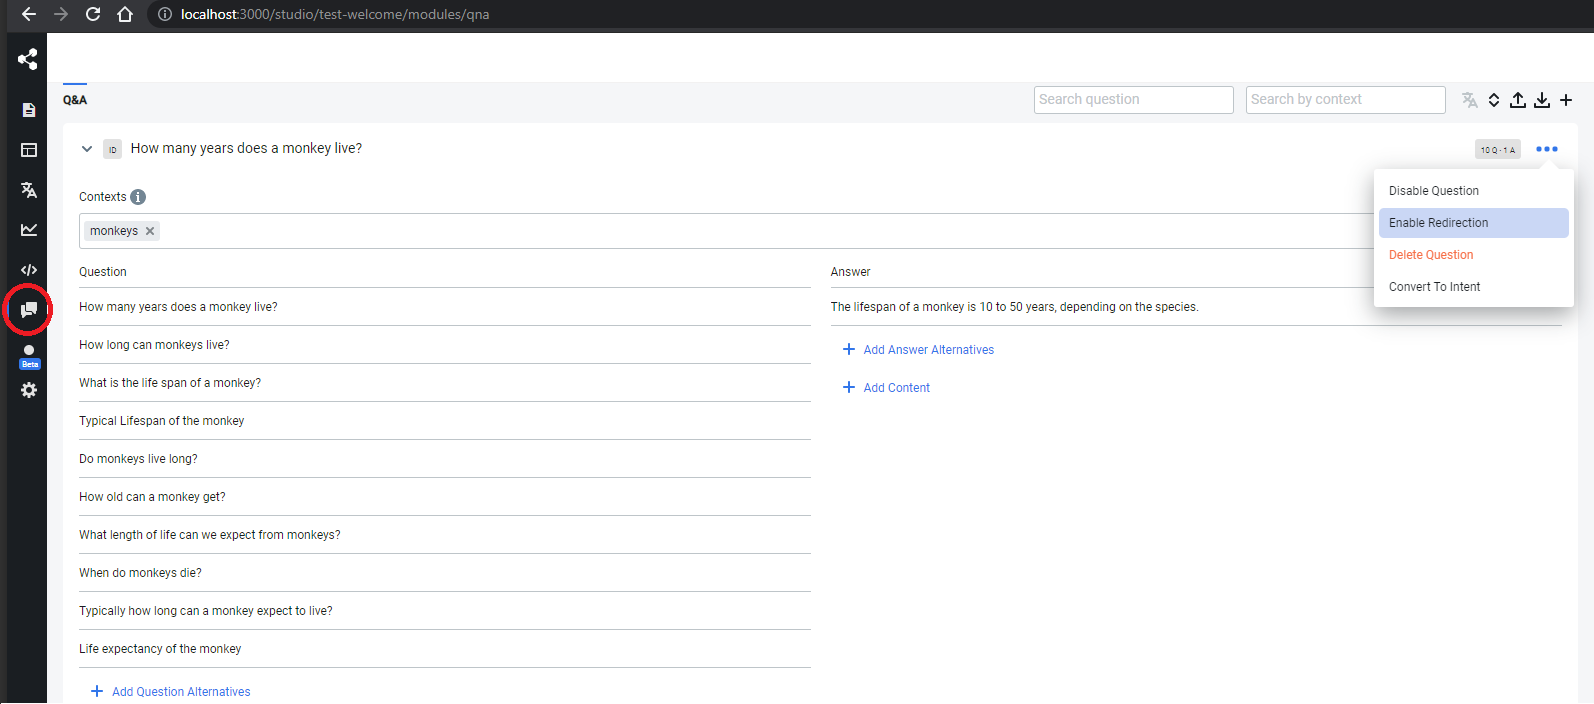Click the plus icon to add a question
Viewport: 1594px width, 704px height.
[x=1566, y=100]
